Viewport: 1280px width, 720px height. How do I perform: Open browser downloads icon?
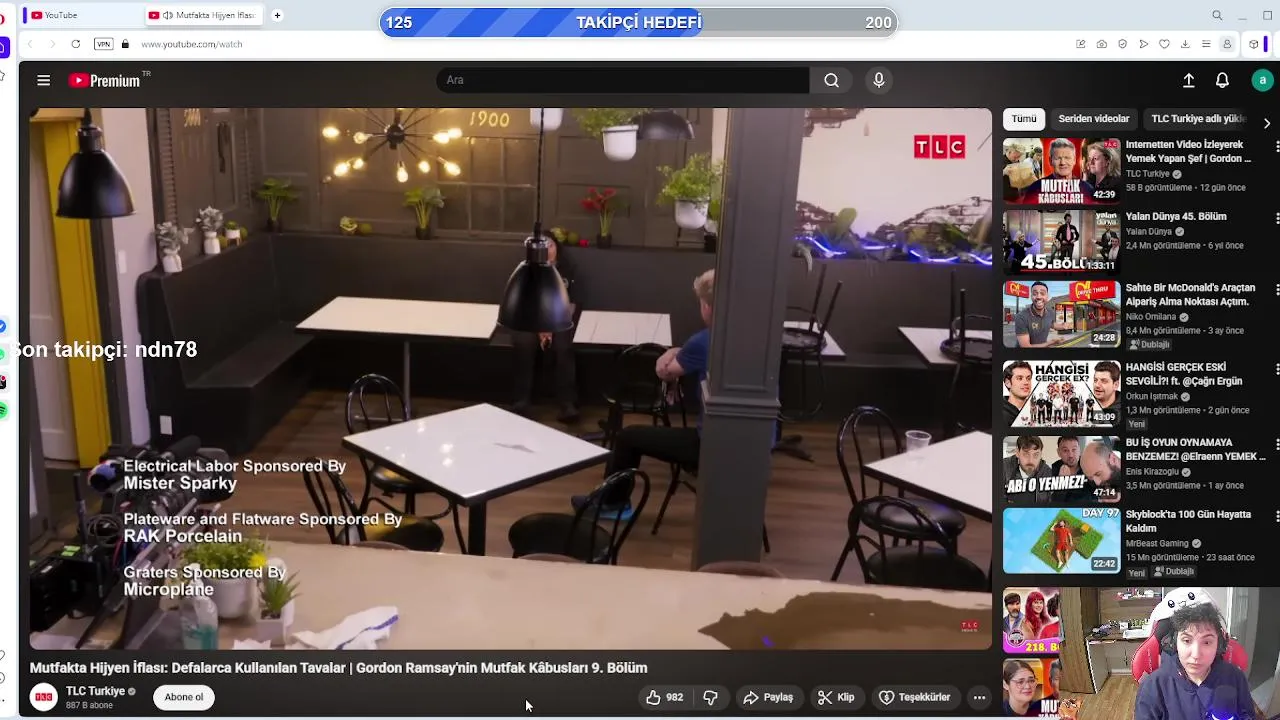click(x=1185, y=44)
